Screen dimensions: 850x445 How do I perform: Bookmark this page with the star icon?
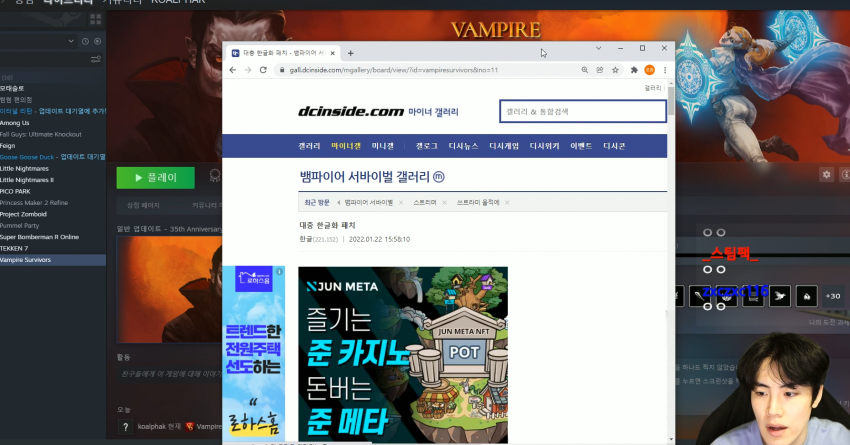(x=615, y=70)
